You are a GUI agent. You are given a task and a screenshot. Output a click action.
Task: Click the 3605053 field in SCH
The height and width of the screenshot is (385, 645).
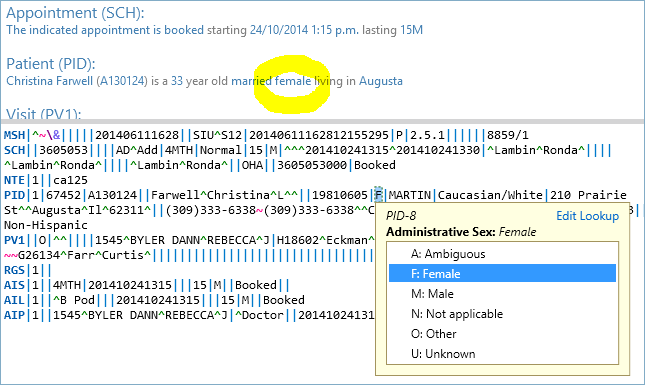(63, 150)
